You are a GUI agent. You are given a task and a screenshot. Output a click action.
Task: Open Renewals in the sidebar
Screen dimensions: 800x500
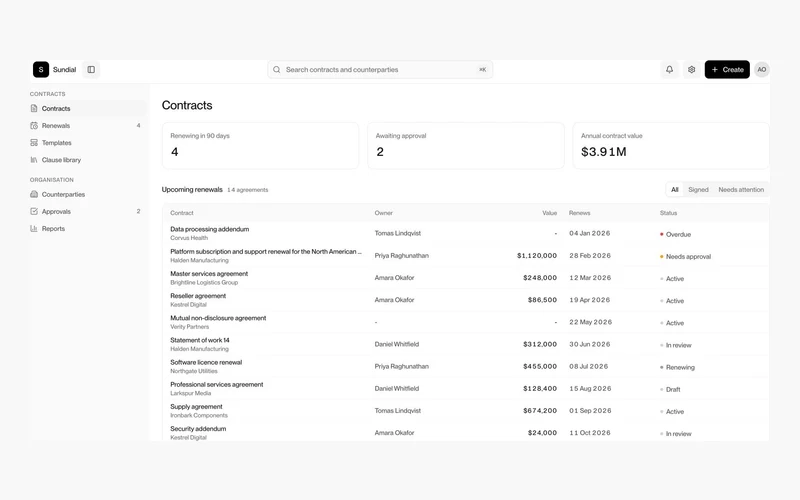[x=87, y=126]
